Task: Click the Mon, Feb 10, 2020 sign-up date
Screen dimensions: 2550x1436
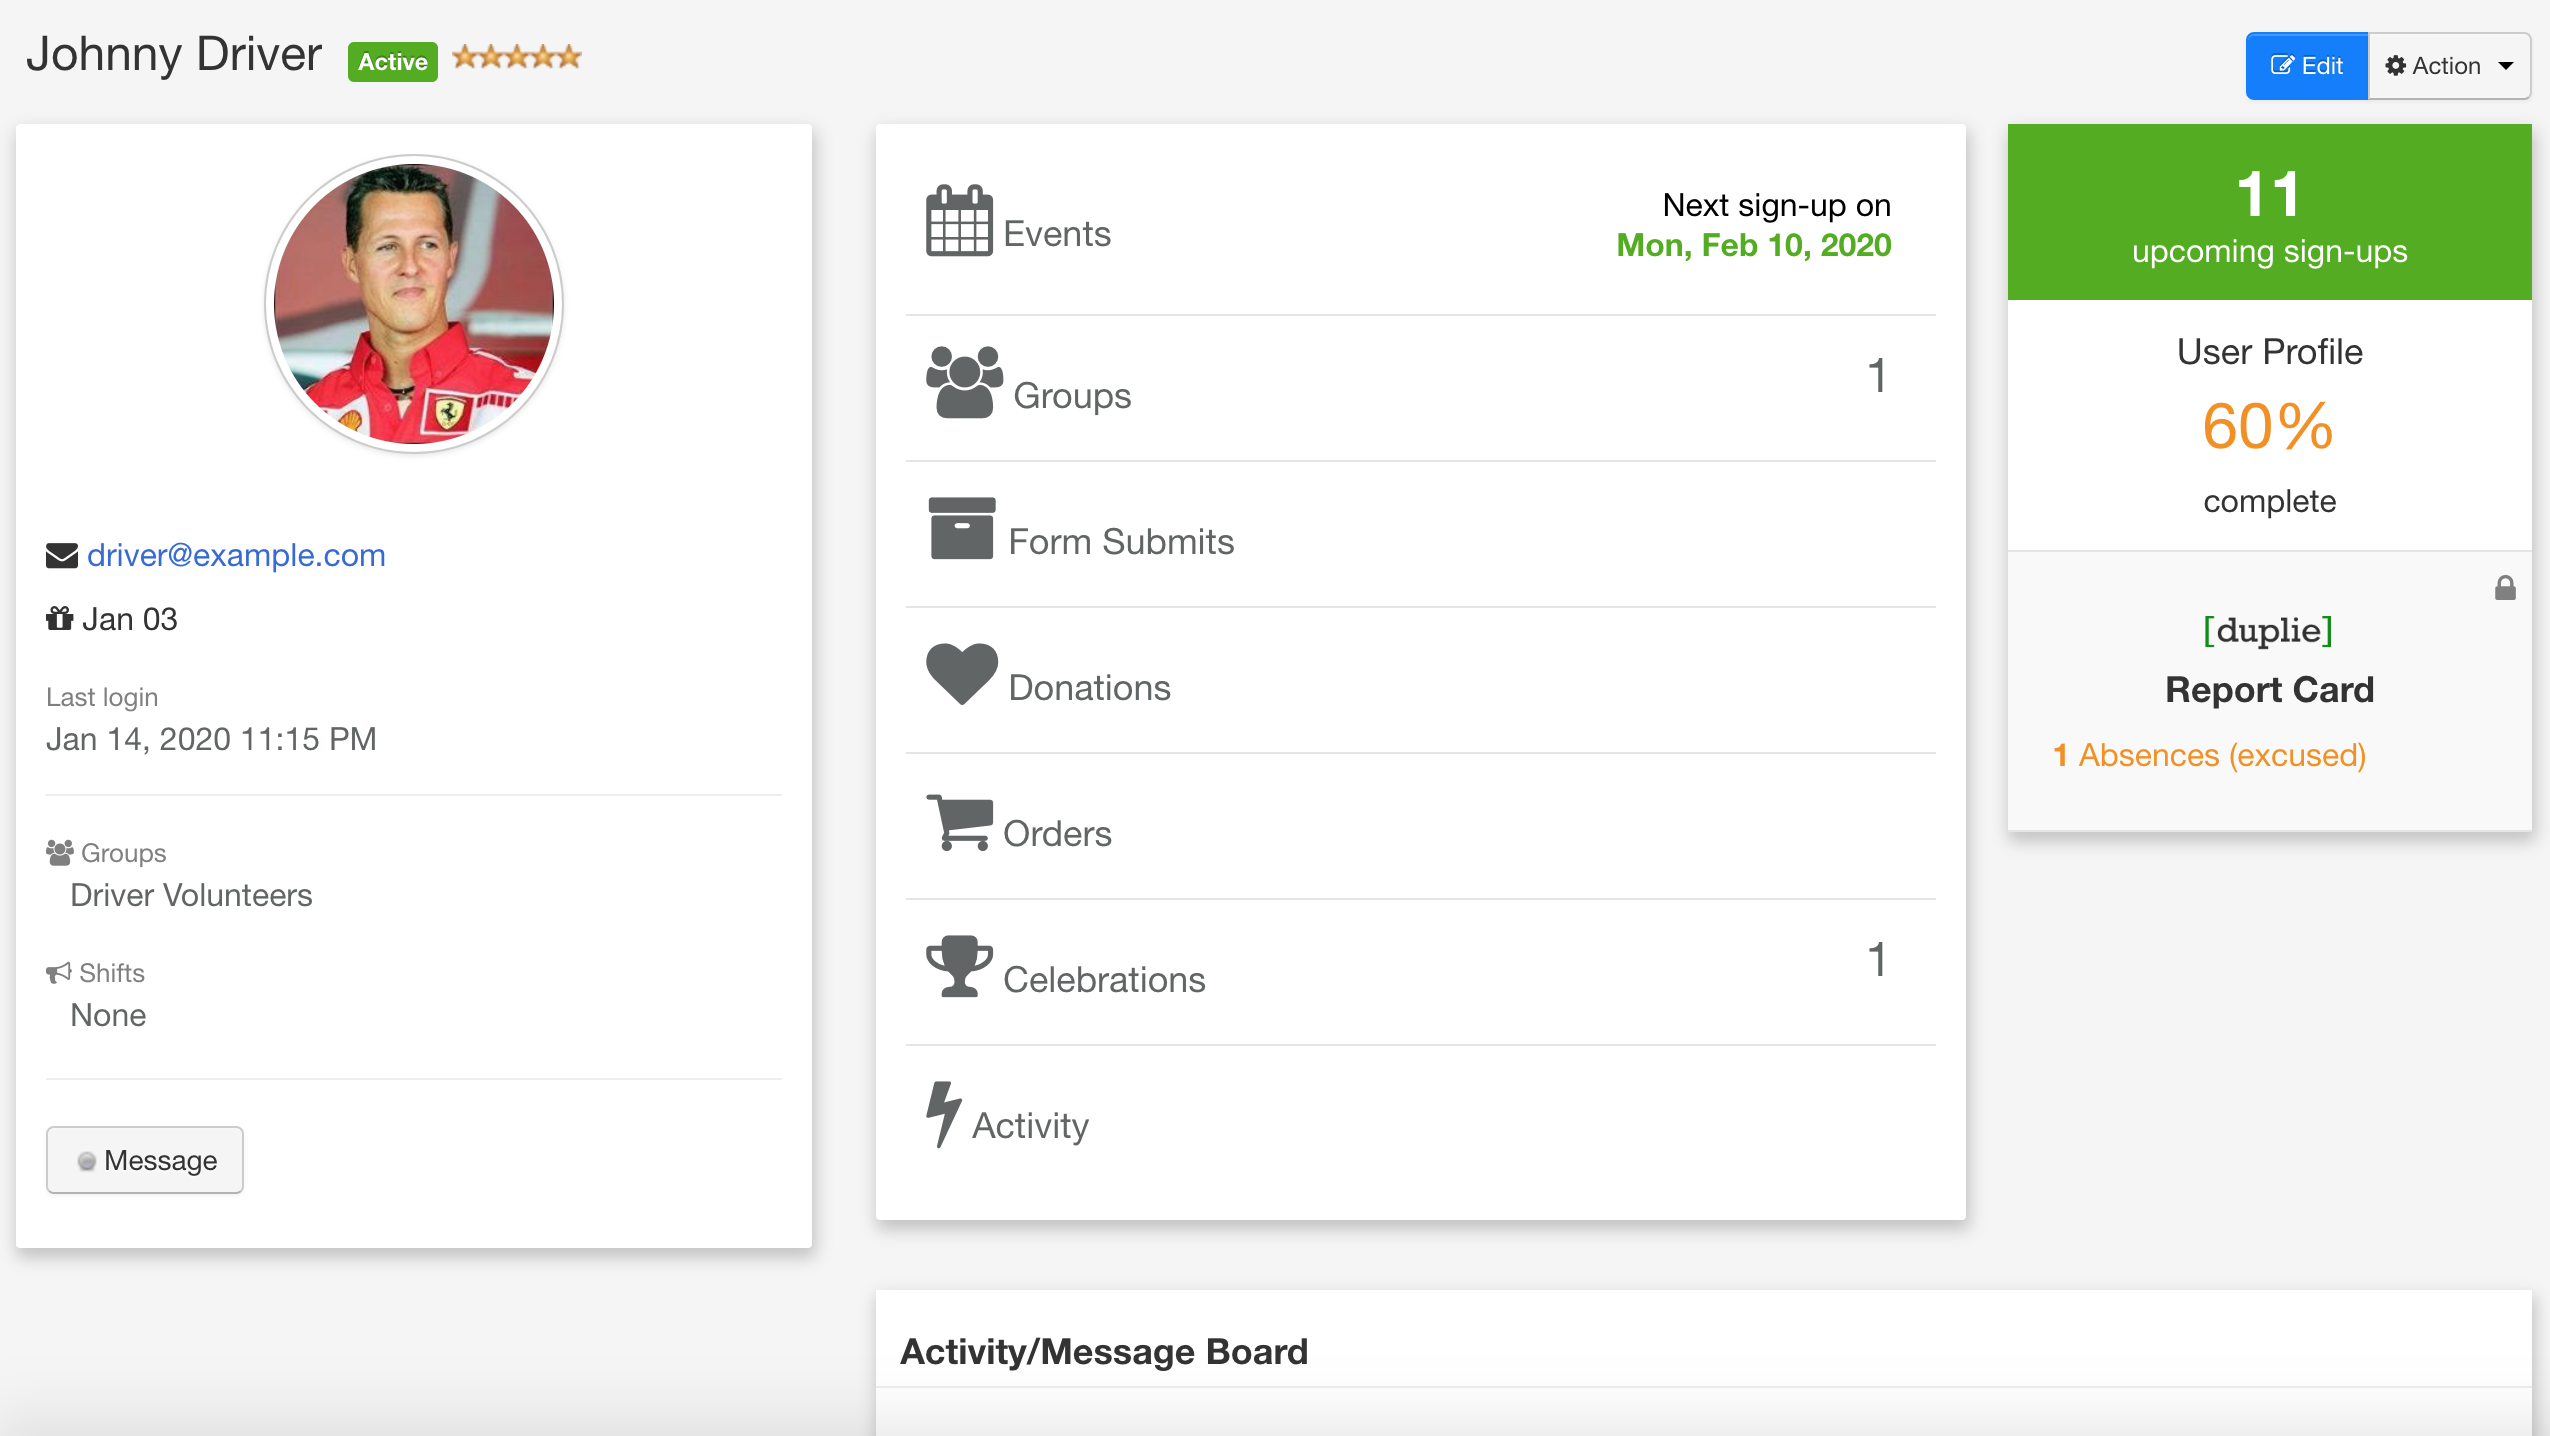Action: pos(1753,245)
